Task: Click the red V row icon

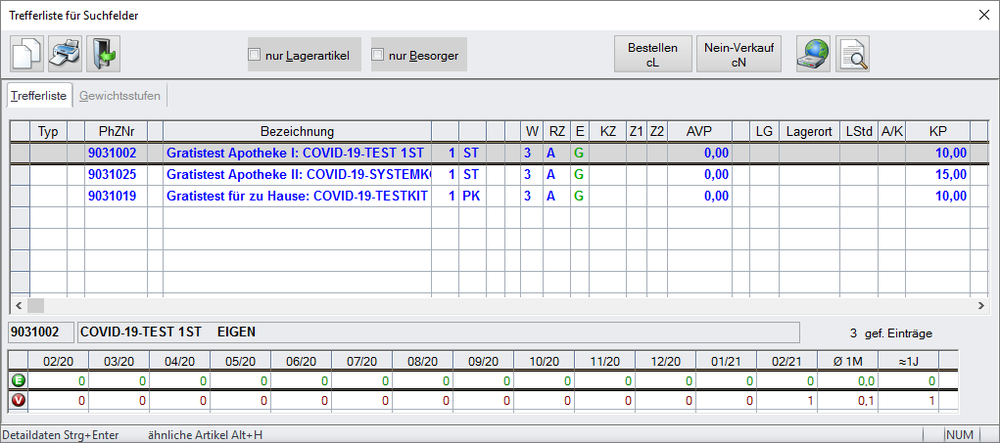Action: 18,400
